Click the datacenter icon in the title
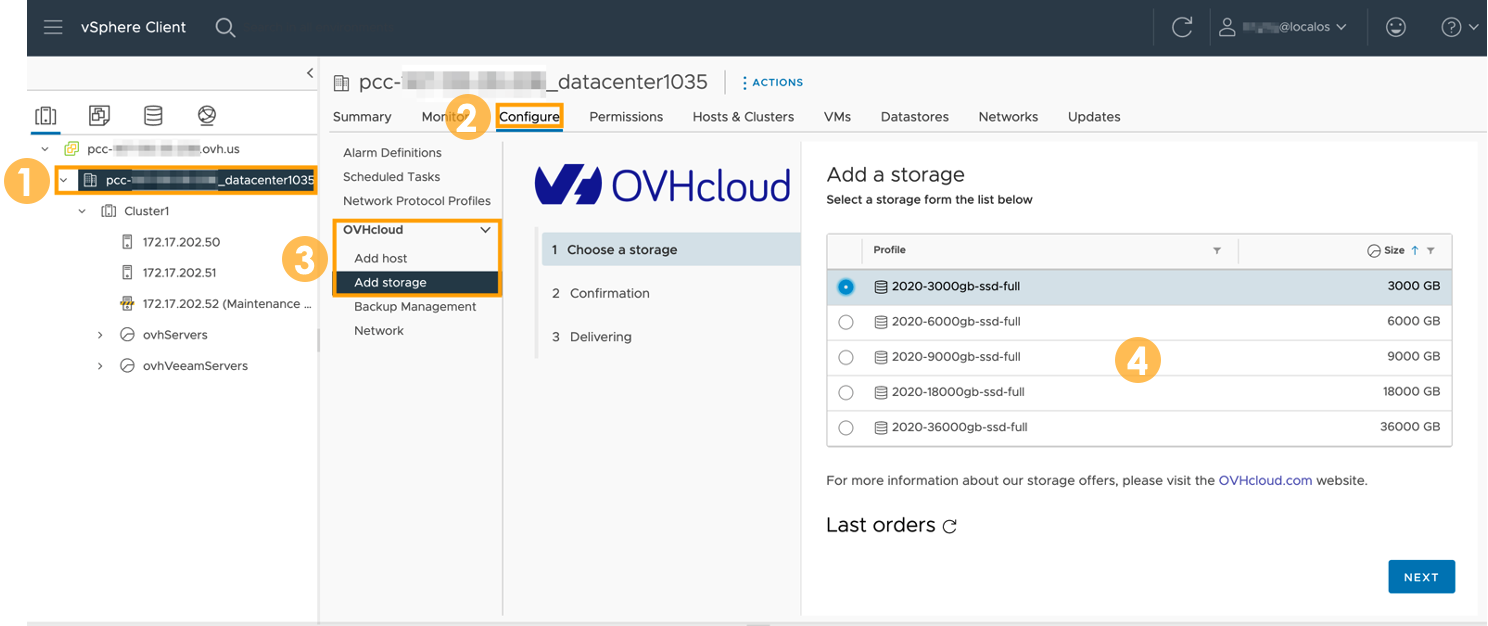The width and height of the screenshot is (1488, 626). click(342, 82)
